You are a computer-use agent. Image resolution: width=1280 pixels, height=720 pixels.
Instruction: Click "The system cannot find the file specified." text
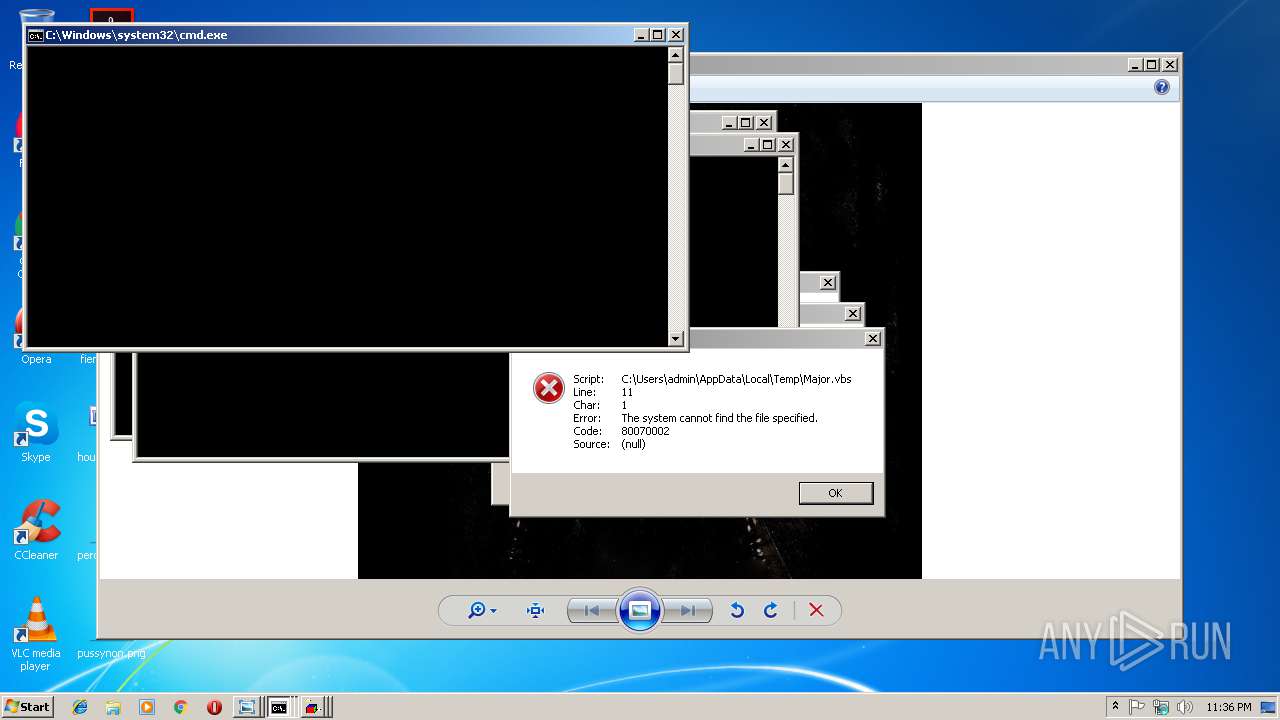click(719, 418)
